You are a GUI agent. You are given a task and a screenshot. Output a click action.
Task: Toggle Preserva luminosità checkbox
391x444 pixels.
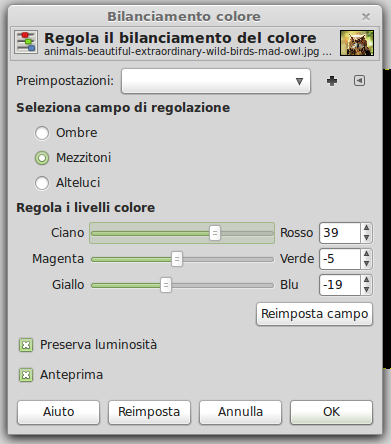26,345
